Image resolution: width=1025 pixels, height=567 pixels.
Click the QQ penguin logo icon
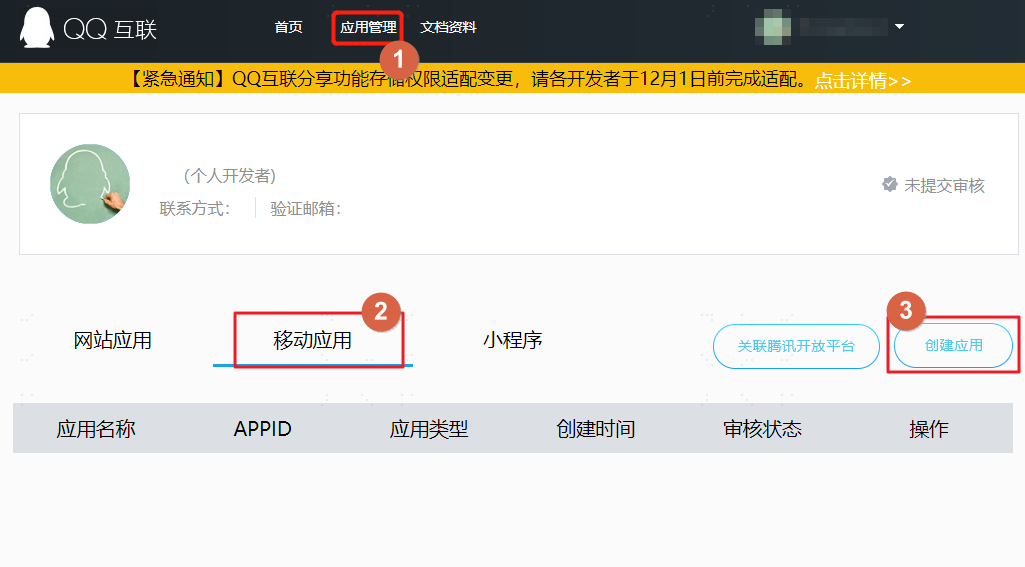37,28
